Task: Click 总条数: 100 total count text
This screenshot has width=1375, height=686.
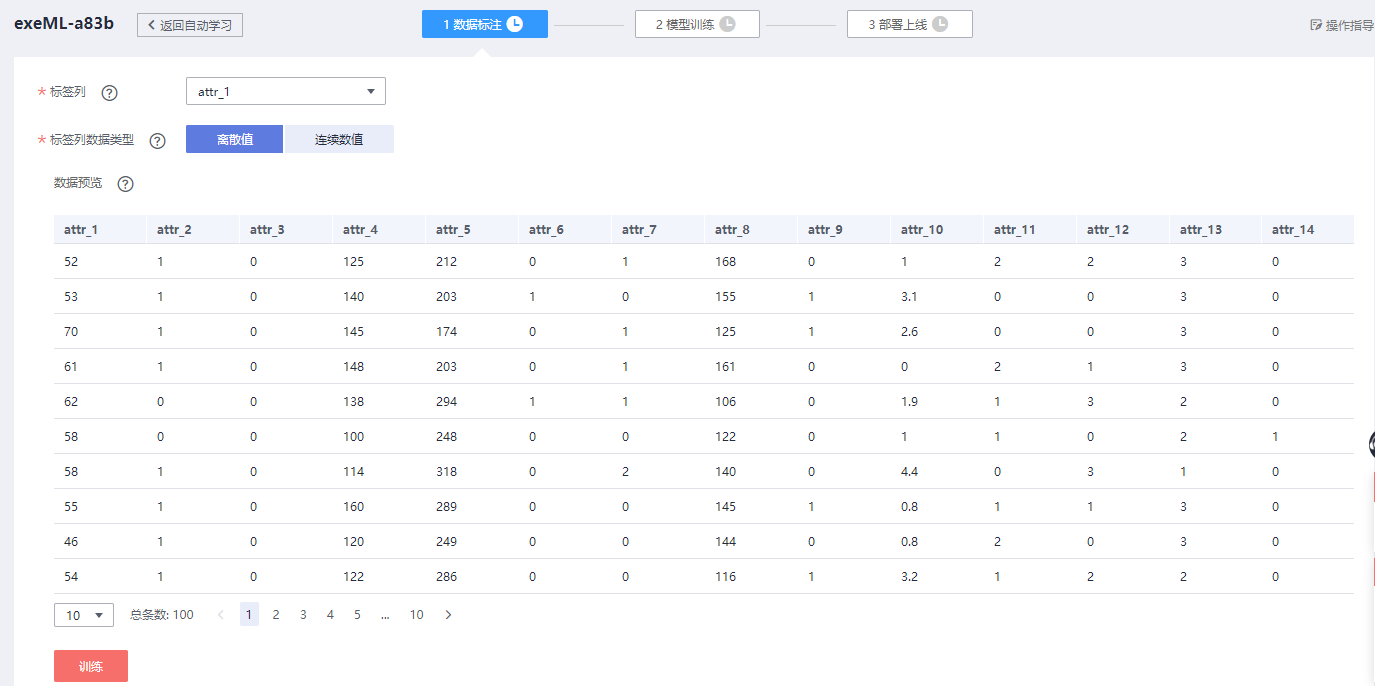Action: pos(162,615)
